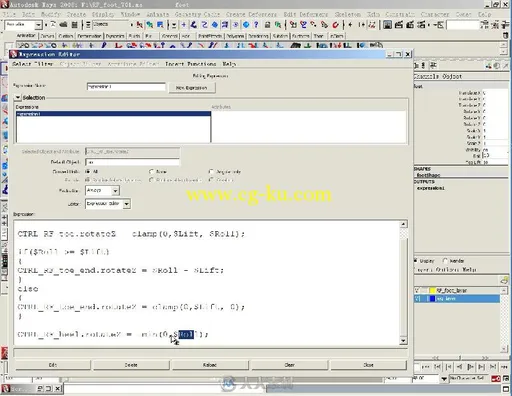Image resolution: width=512 pixels, height=396 pixels.
Task: Toggle visibility V box of RF_foot_layer
Action: point(417,290)
